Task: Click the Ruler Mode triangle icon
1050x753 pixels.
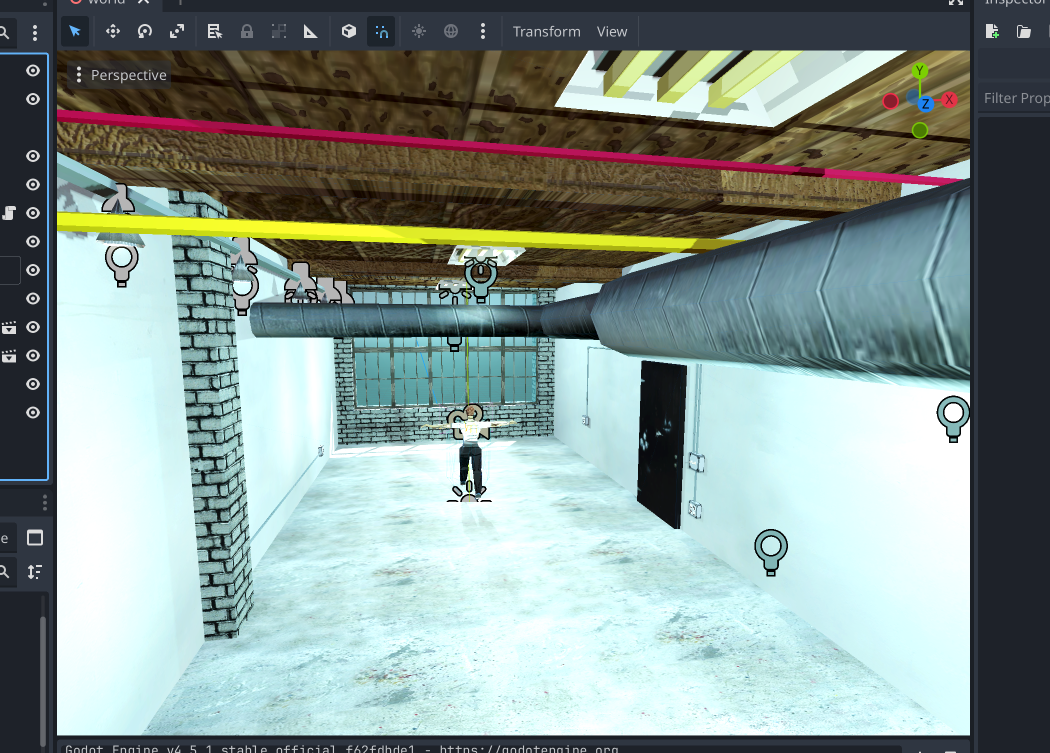Action: pyautogui.click(x=311, y=32)
